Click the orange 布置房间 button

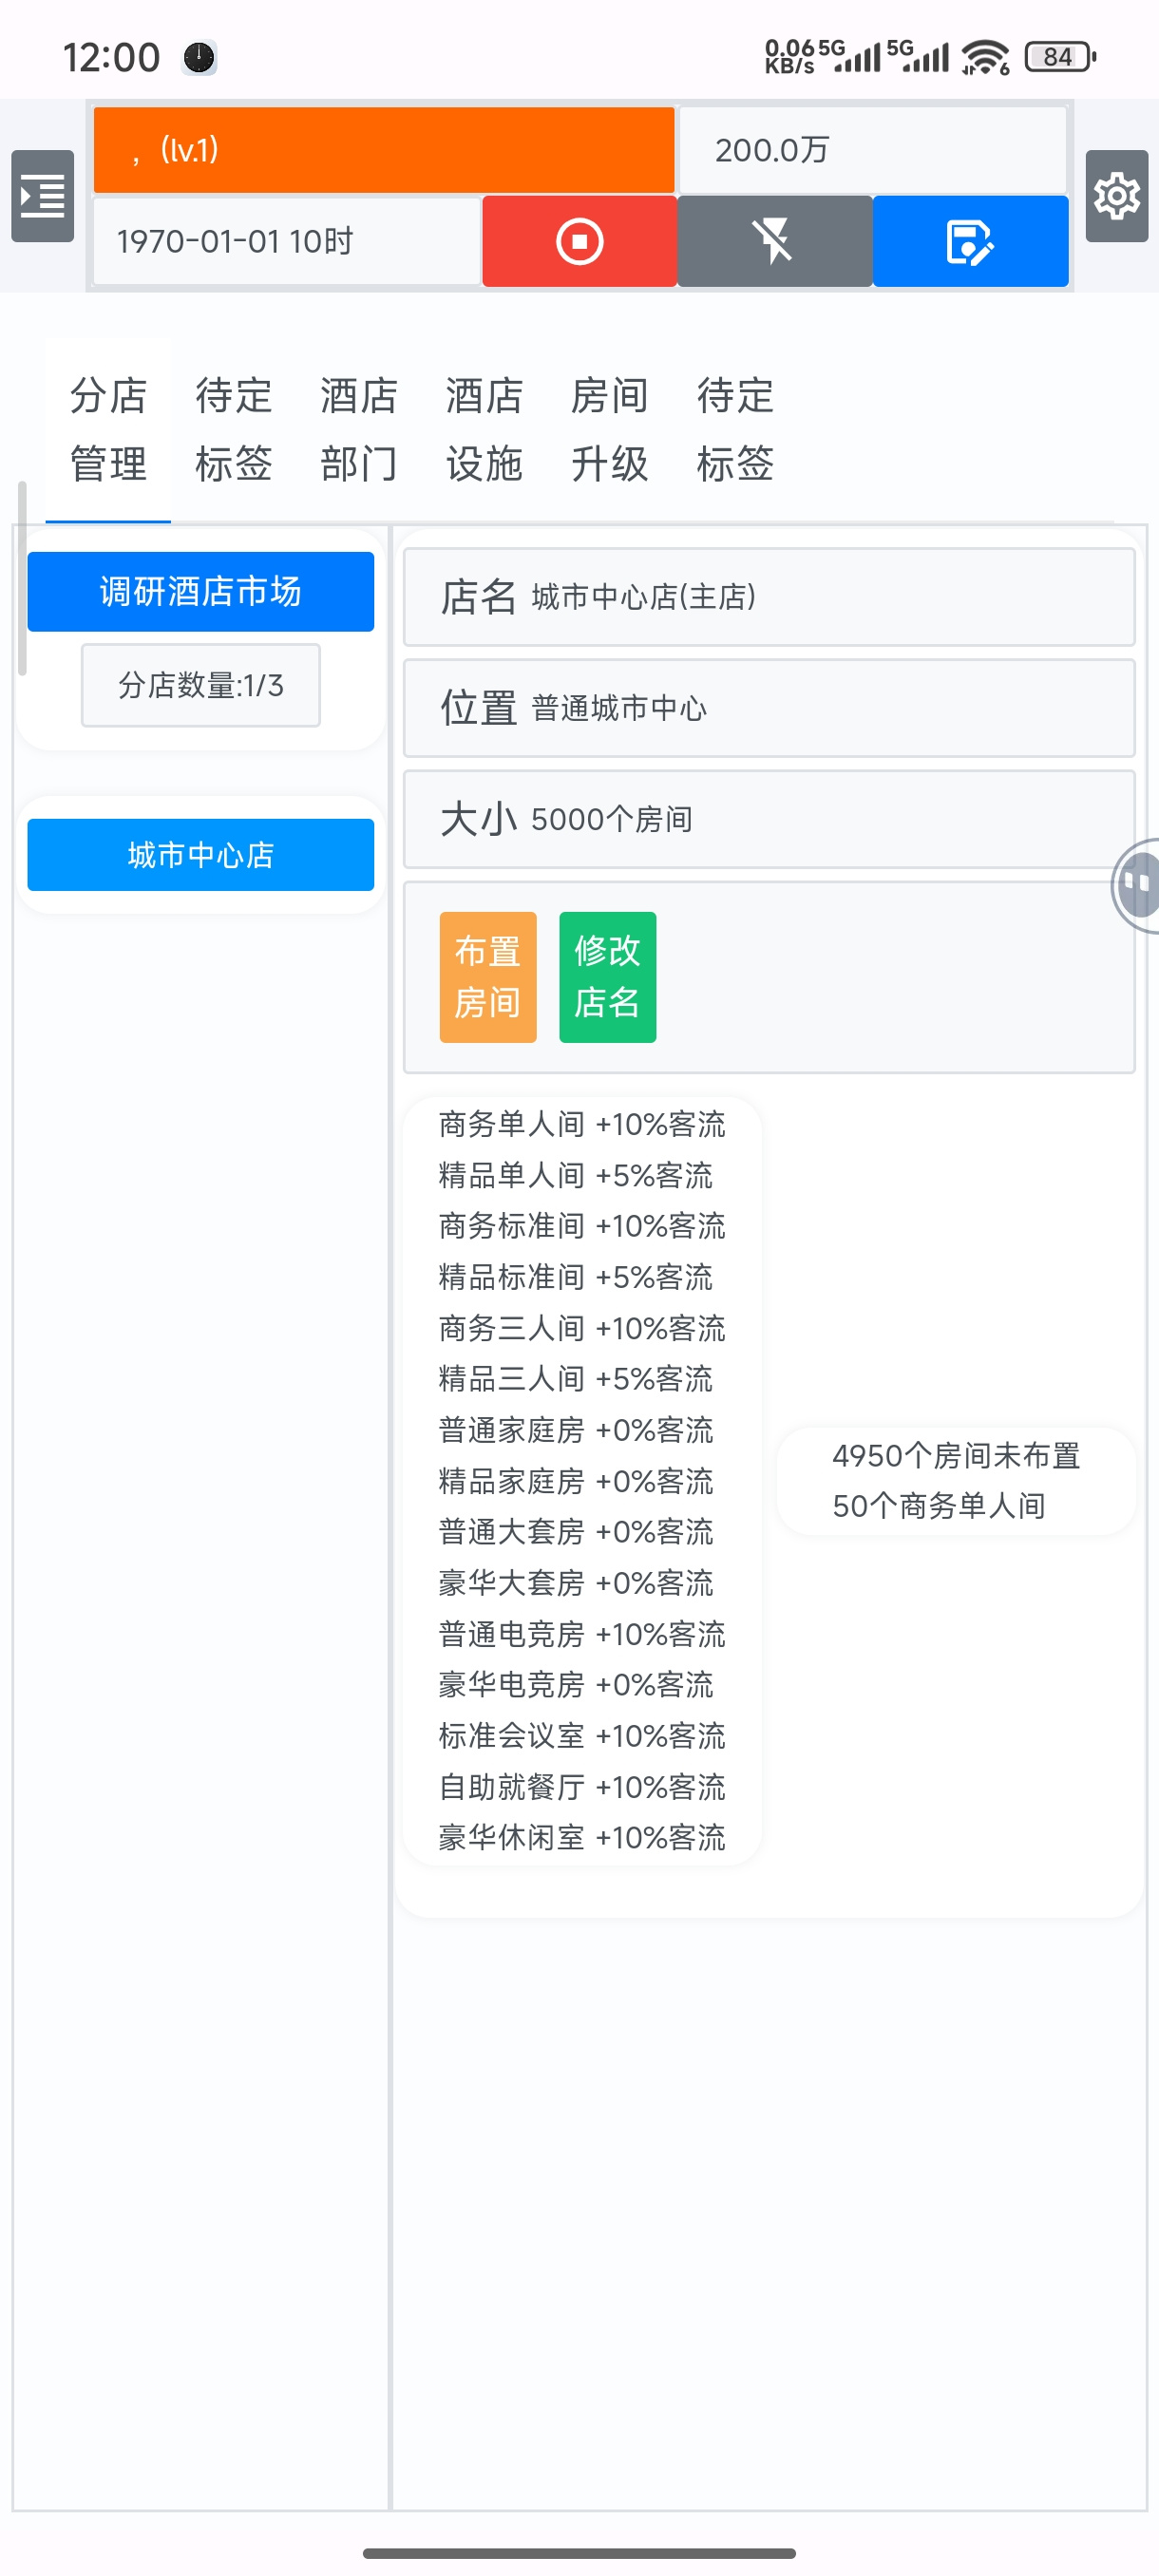(488, 977)
